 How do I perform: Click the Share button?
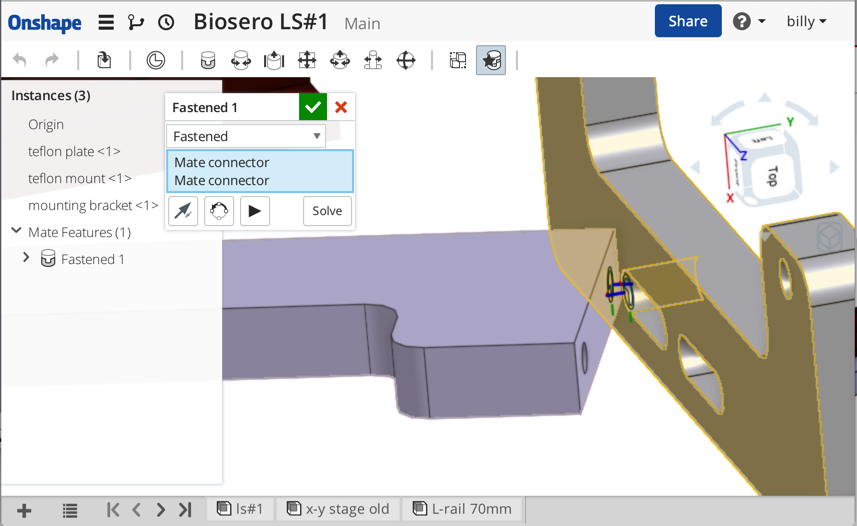(688, 21)
